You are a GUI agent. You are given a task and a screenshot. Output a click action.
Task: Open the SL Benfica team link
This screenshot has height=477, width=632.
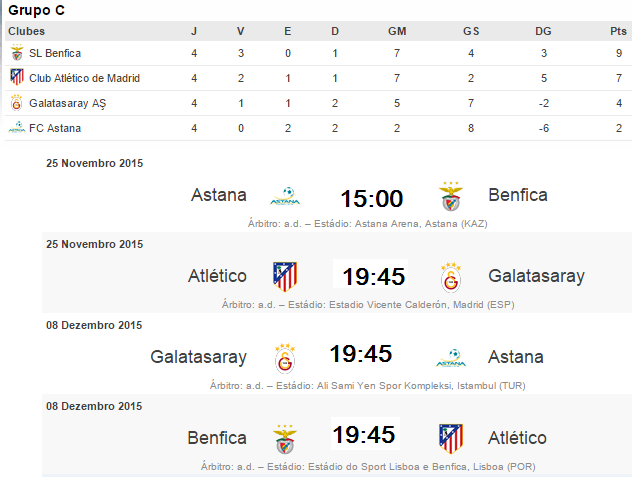click(x=55, y=53)
